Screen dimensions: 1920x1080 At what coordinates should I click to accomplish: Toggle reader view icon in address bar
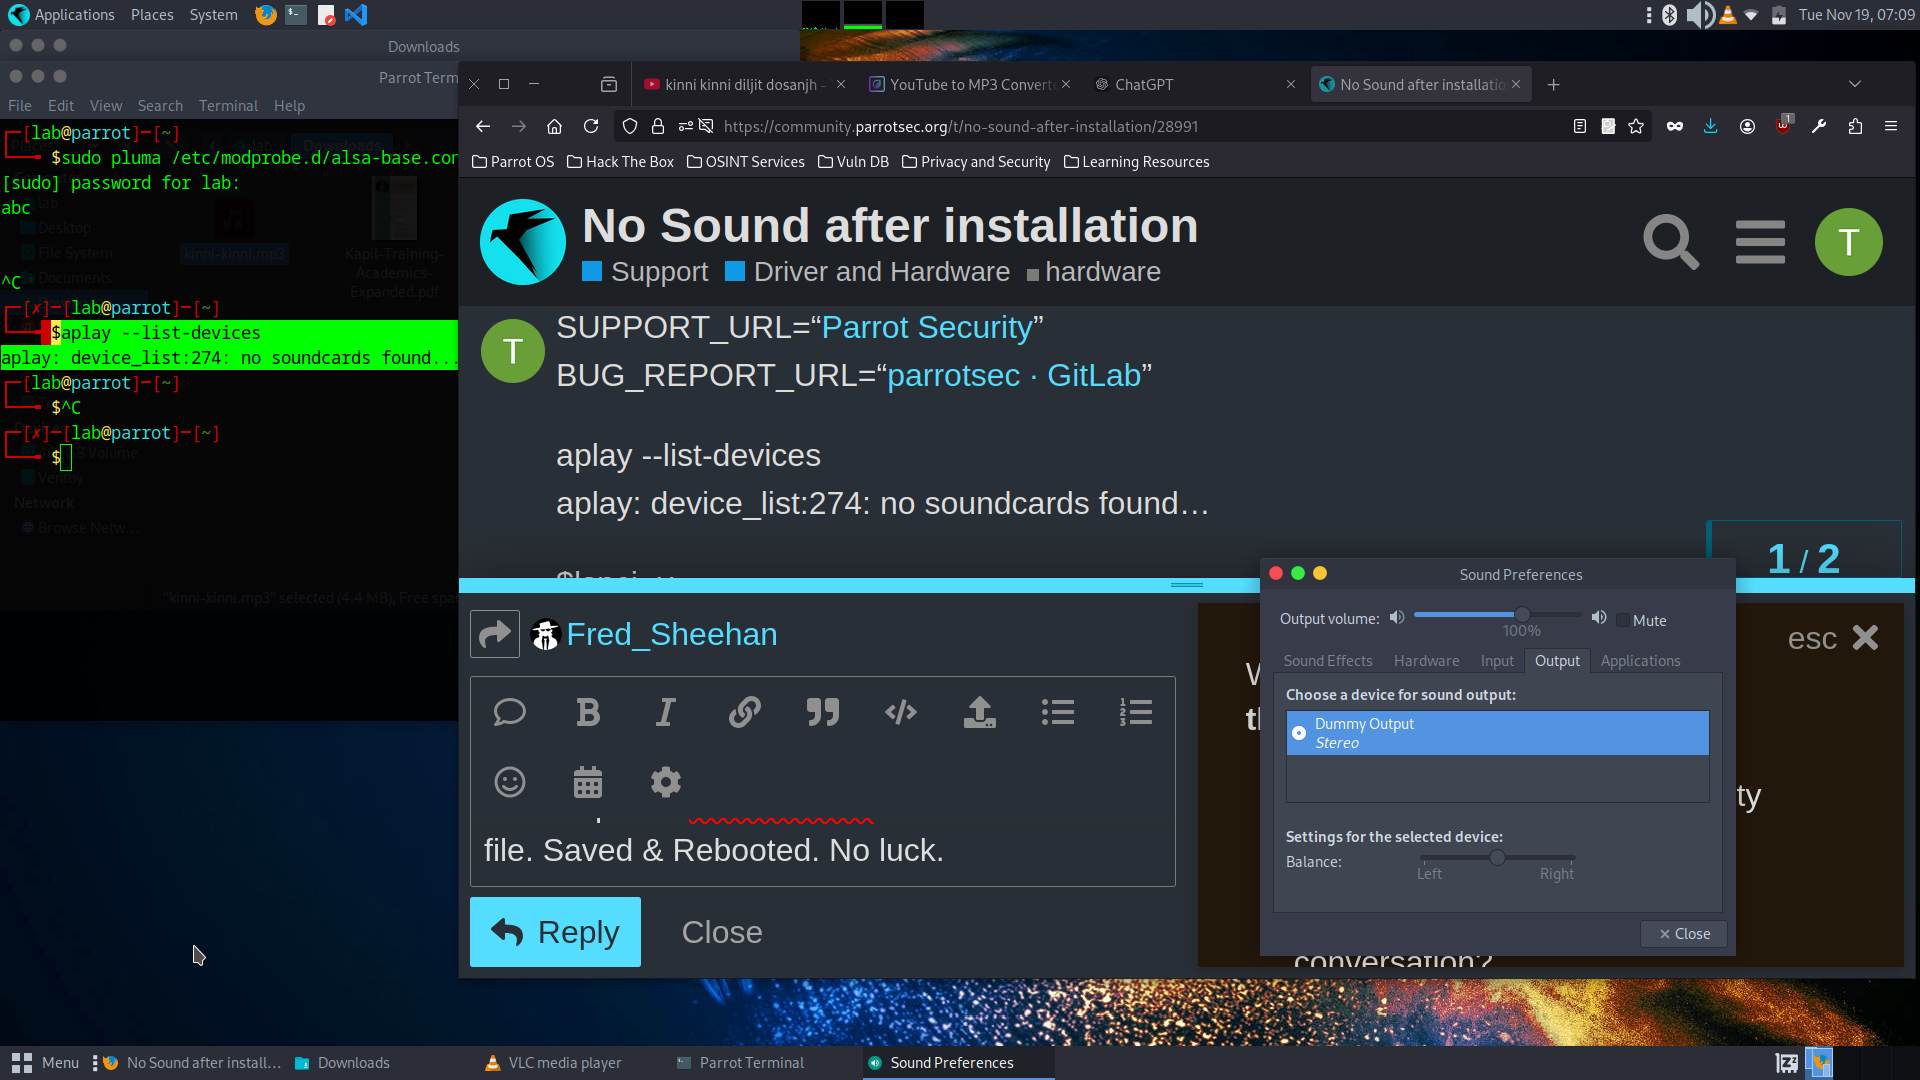(1580, 126)
